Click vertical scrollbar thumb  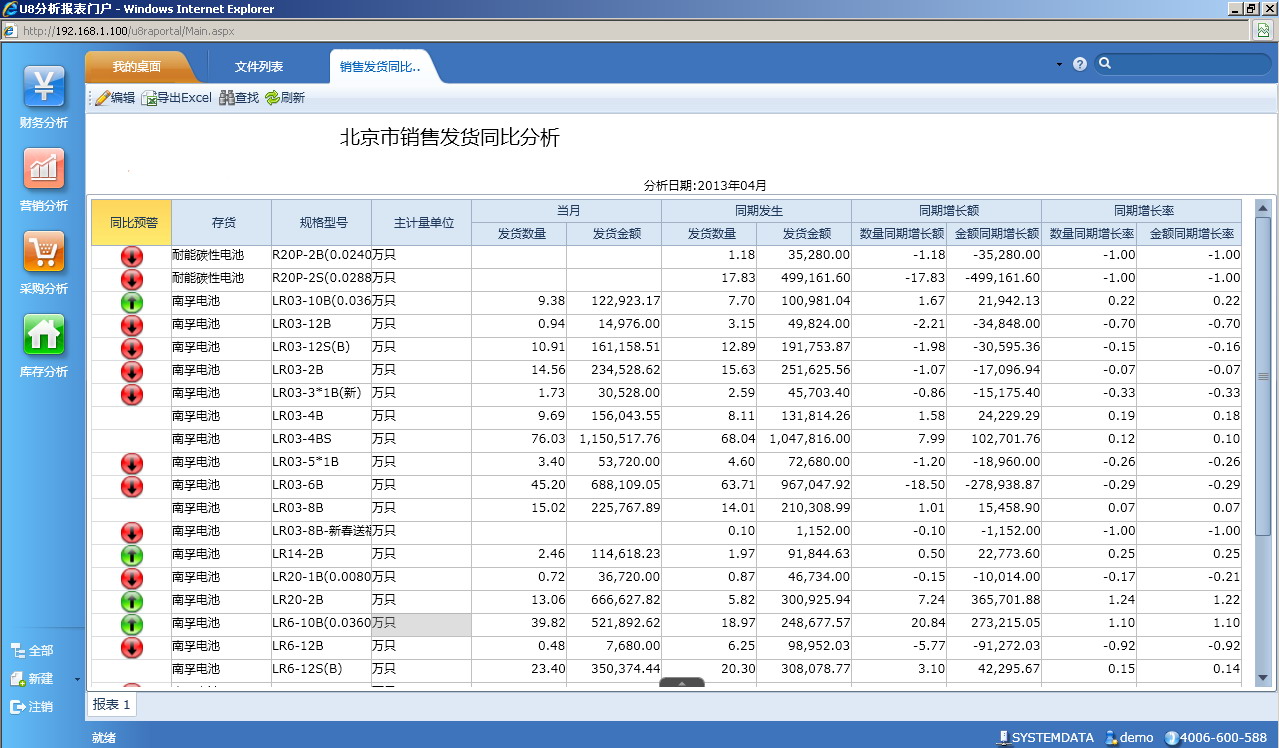click(1263, 376)
